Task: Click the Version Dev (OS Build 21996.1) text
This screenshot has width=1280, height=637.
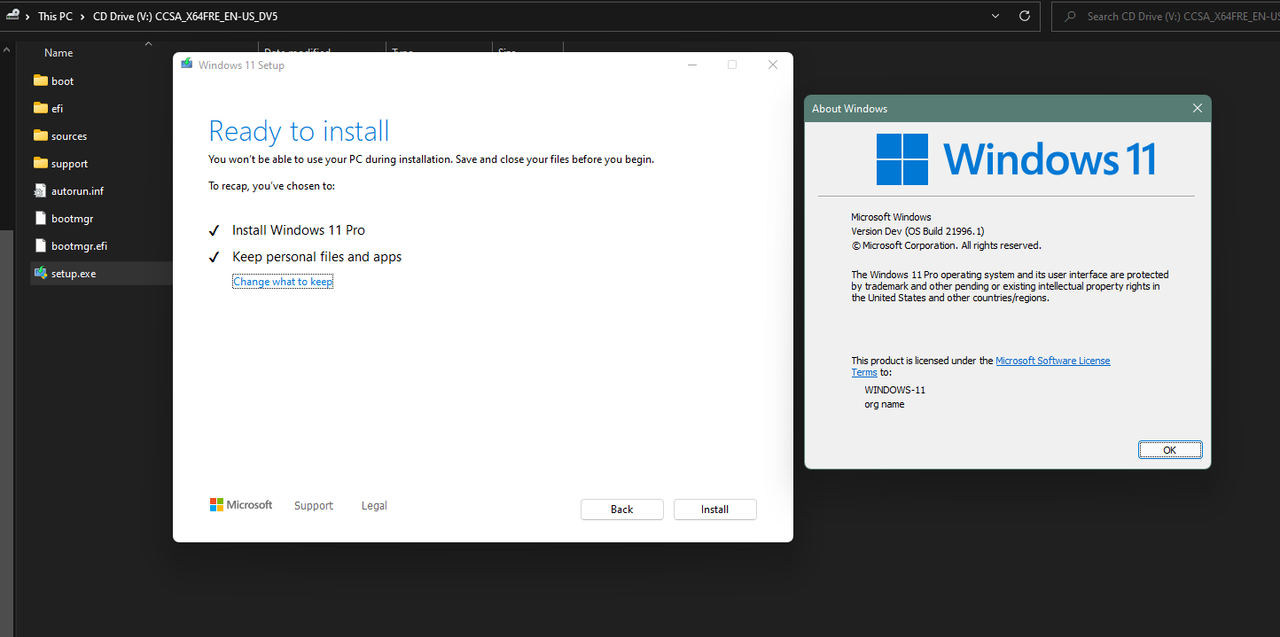Action: pos(918,231)
